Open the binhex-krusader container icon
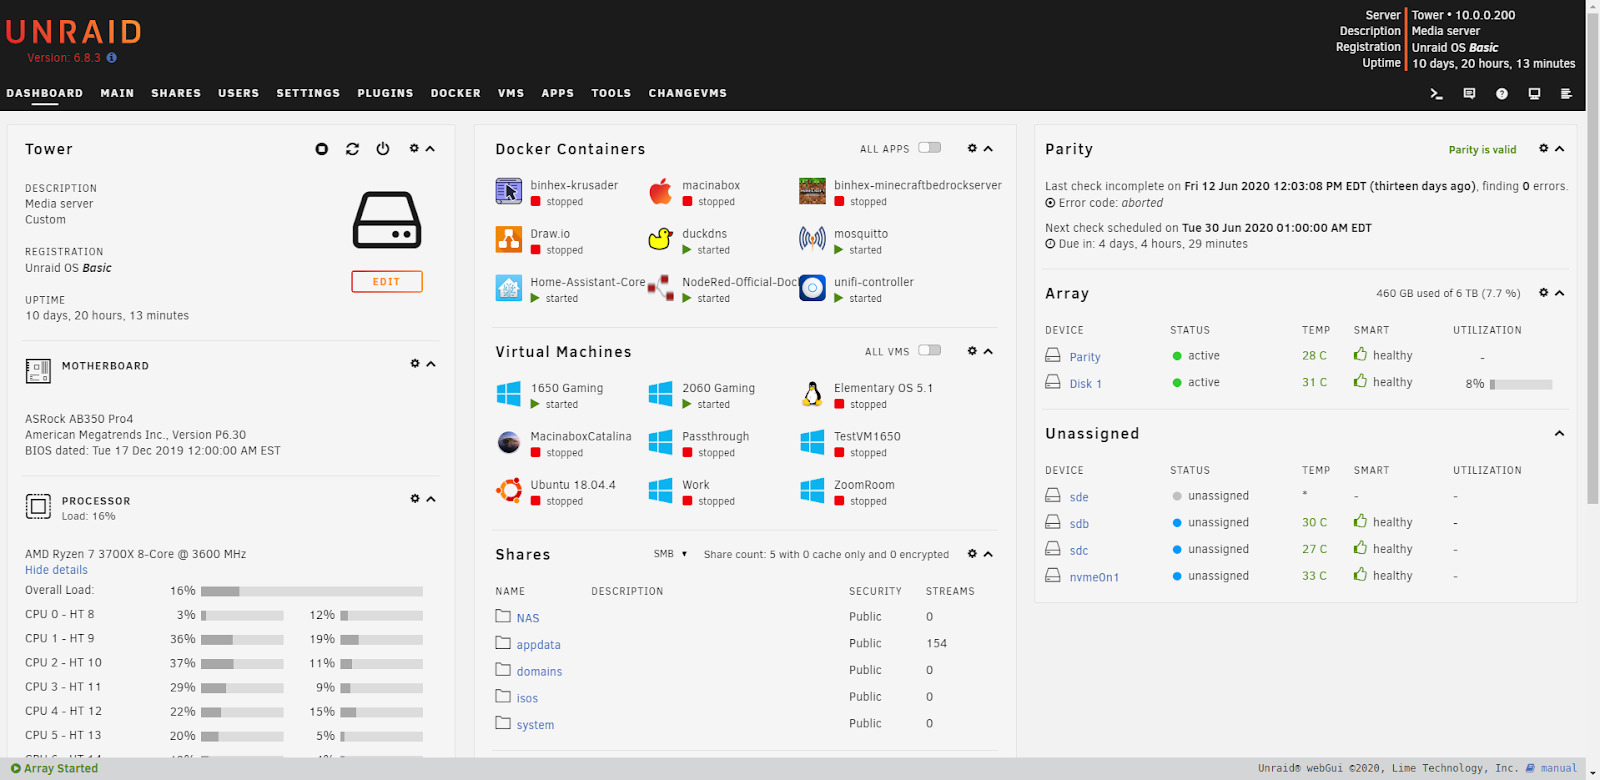 [x=509, y=190]
